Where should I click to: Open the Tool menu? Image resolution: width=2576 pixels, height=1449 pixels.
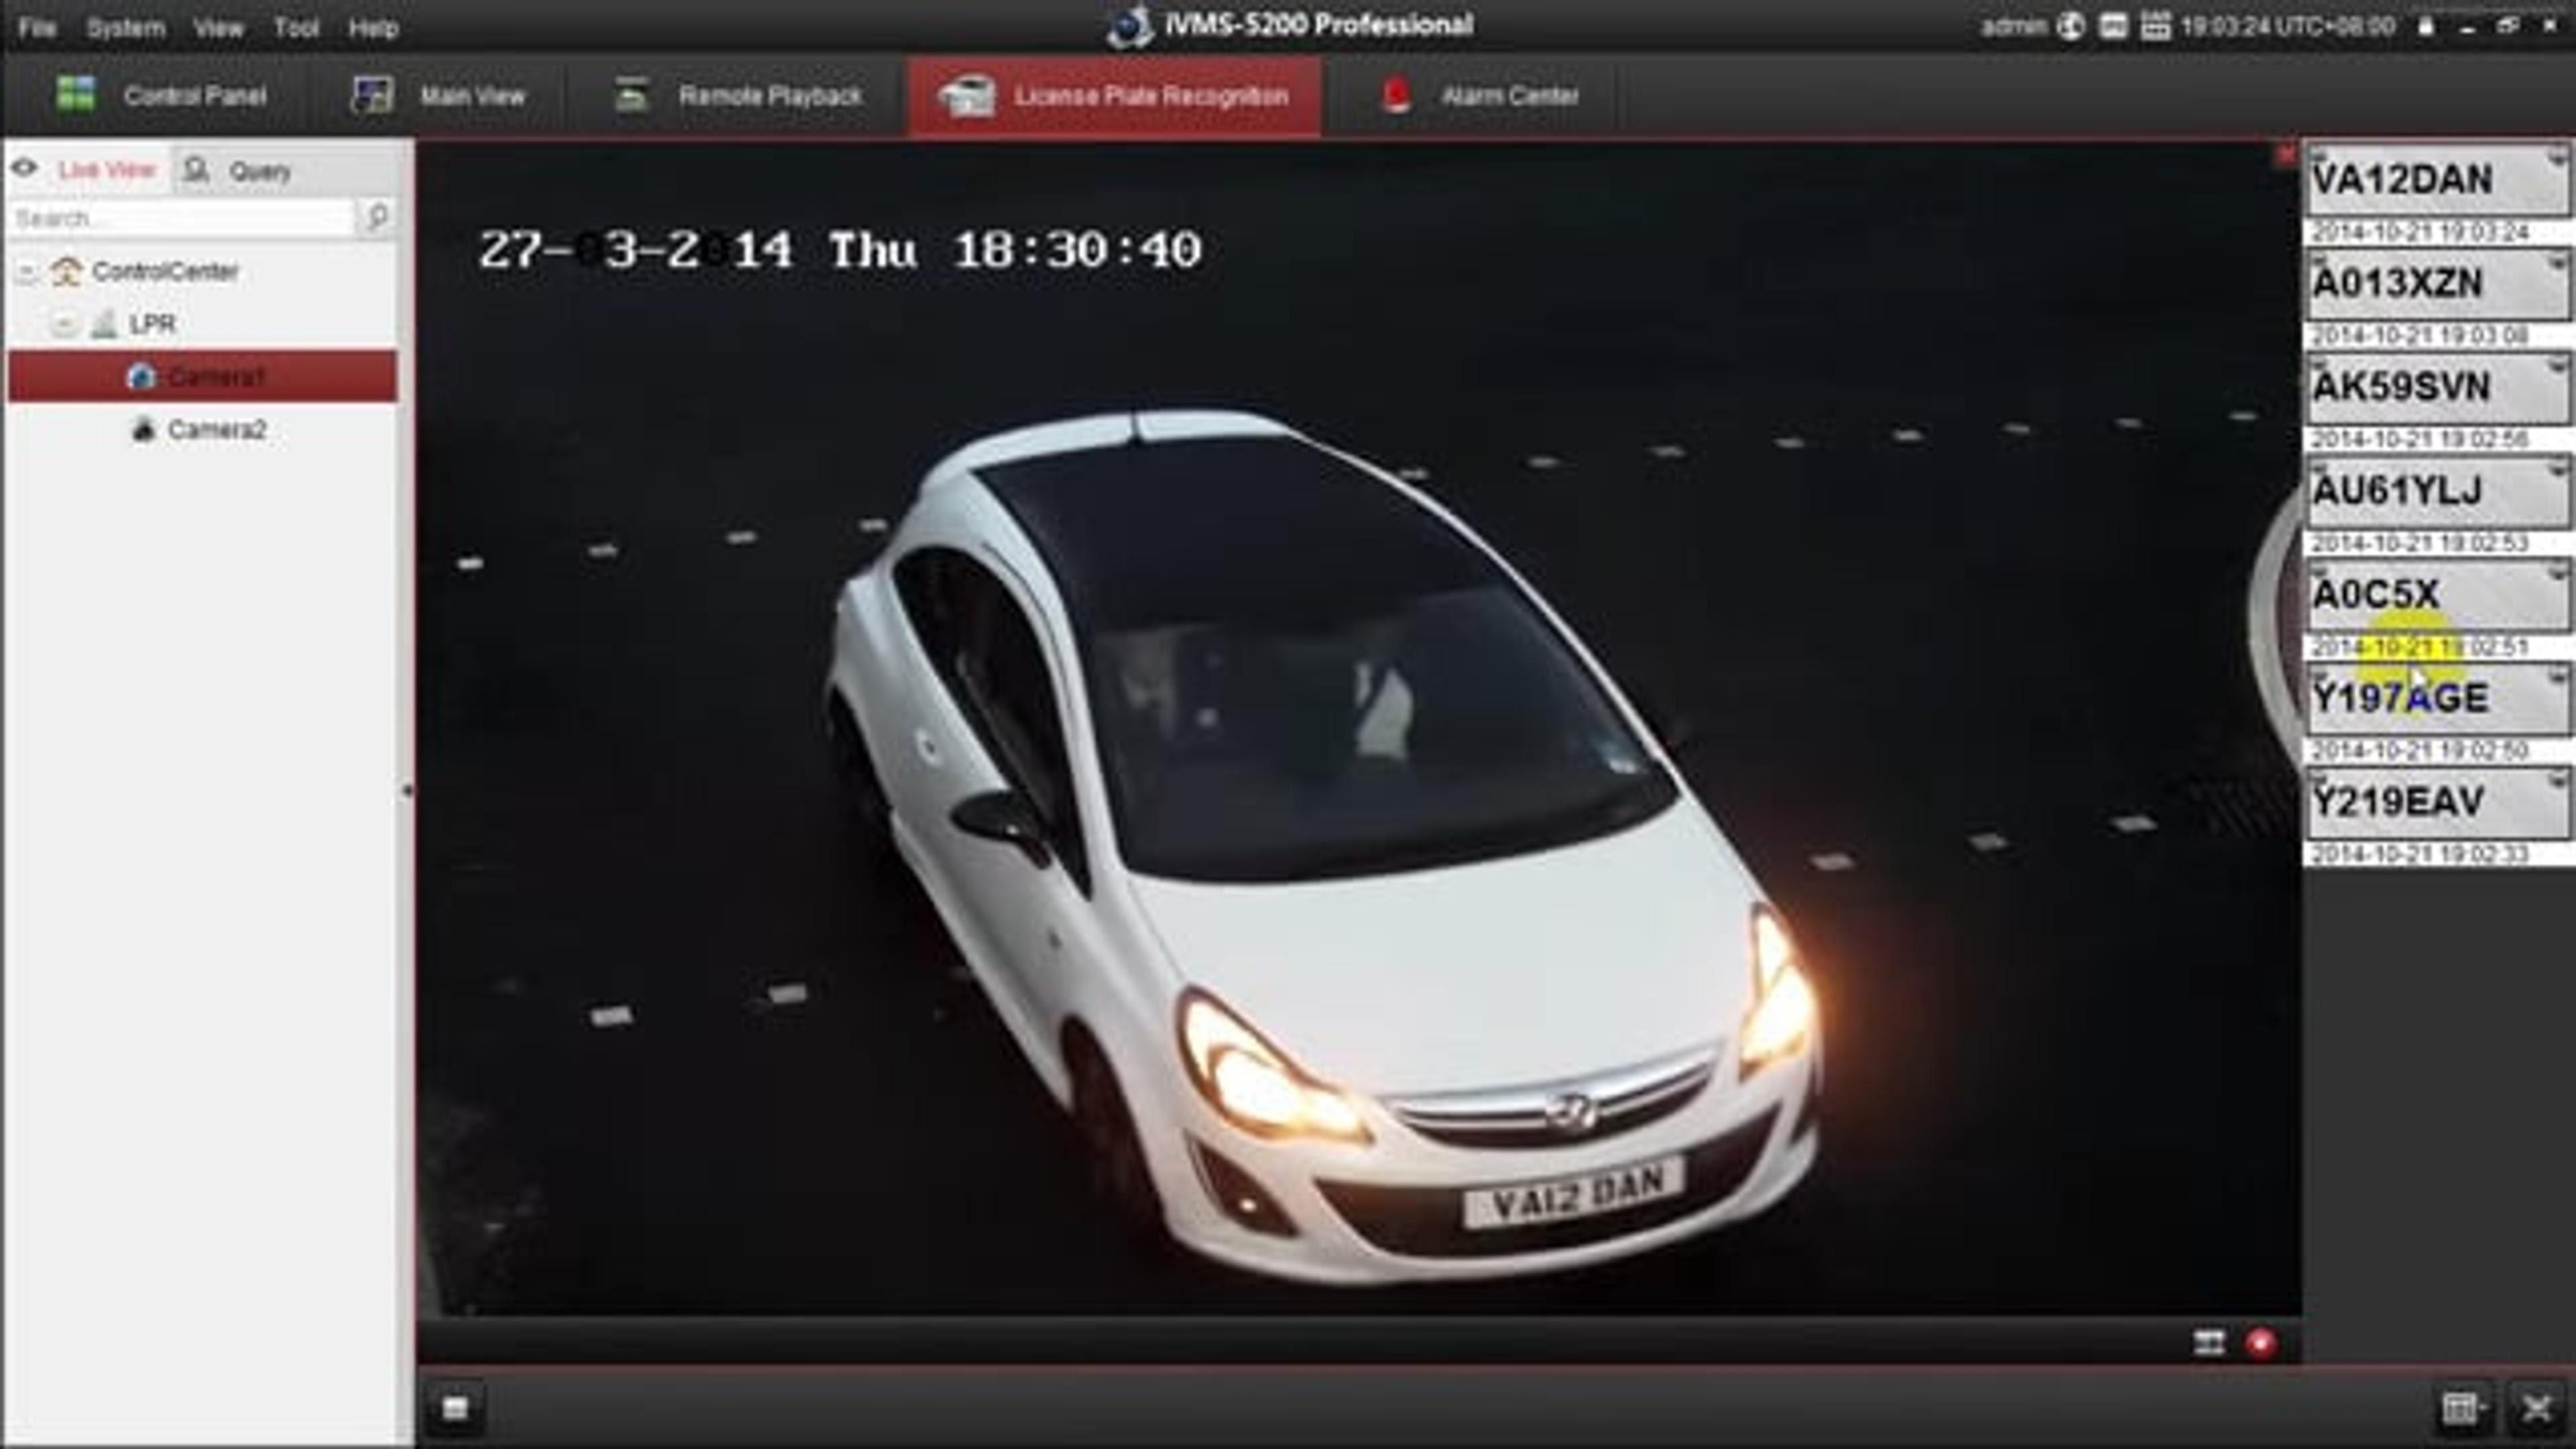coord(296,28)
